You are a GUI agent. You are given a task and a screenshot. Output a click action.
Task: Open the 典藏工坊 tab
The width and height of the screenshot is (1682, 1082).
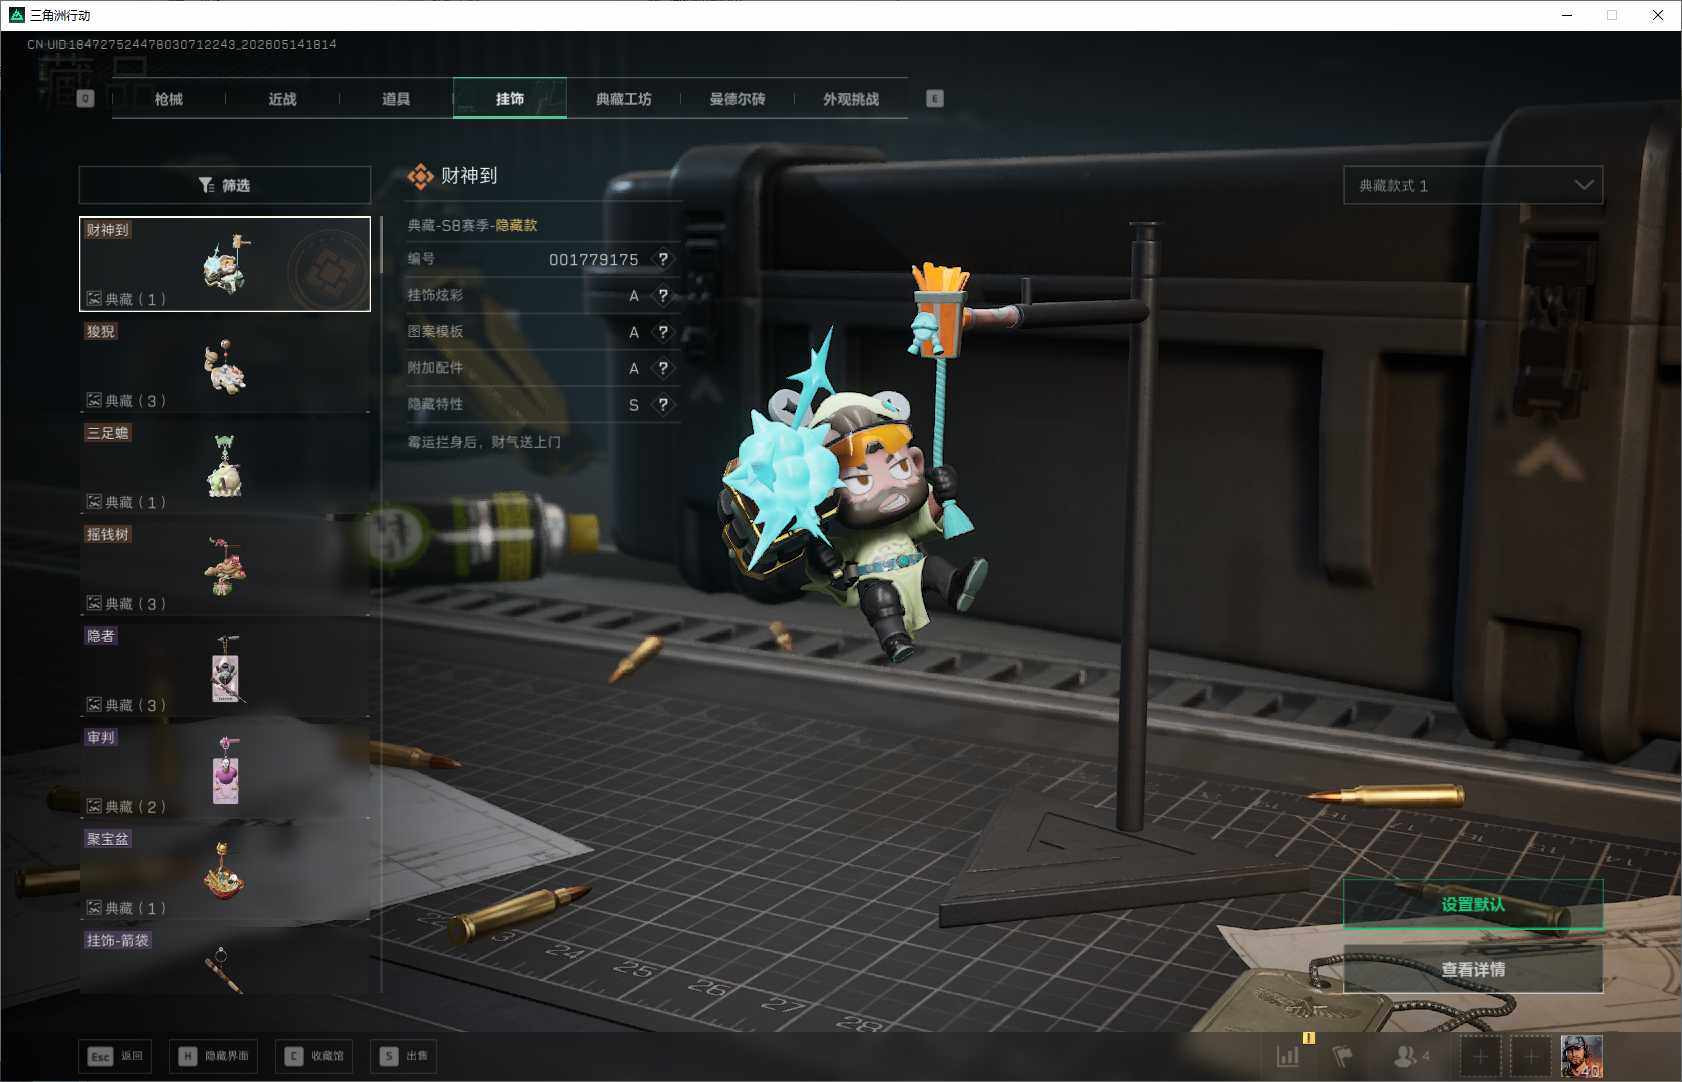tap(624, 99)
